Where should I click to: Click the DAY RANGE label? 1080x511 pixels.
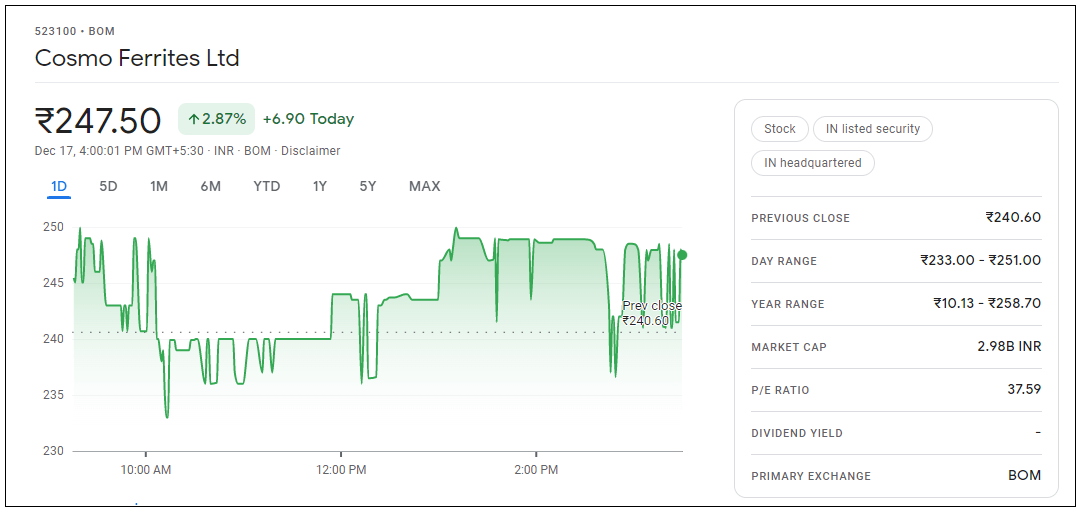[784, 261]
